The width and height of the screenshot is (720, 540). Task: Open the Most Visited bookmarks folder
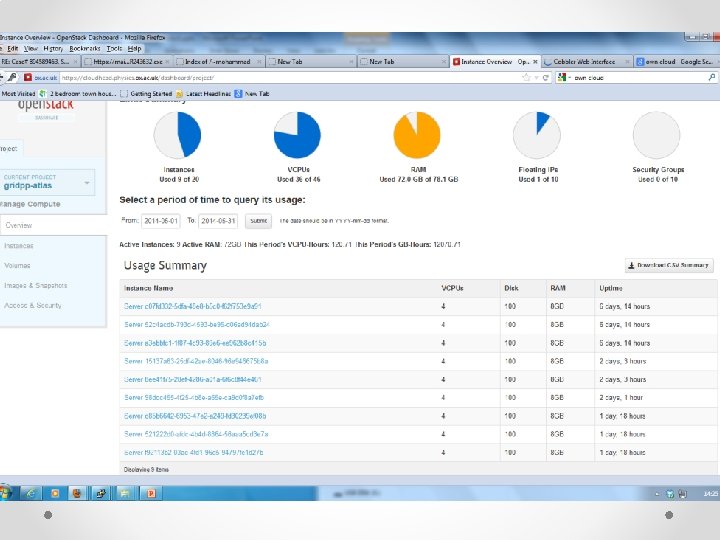(18, 94)
